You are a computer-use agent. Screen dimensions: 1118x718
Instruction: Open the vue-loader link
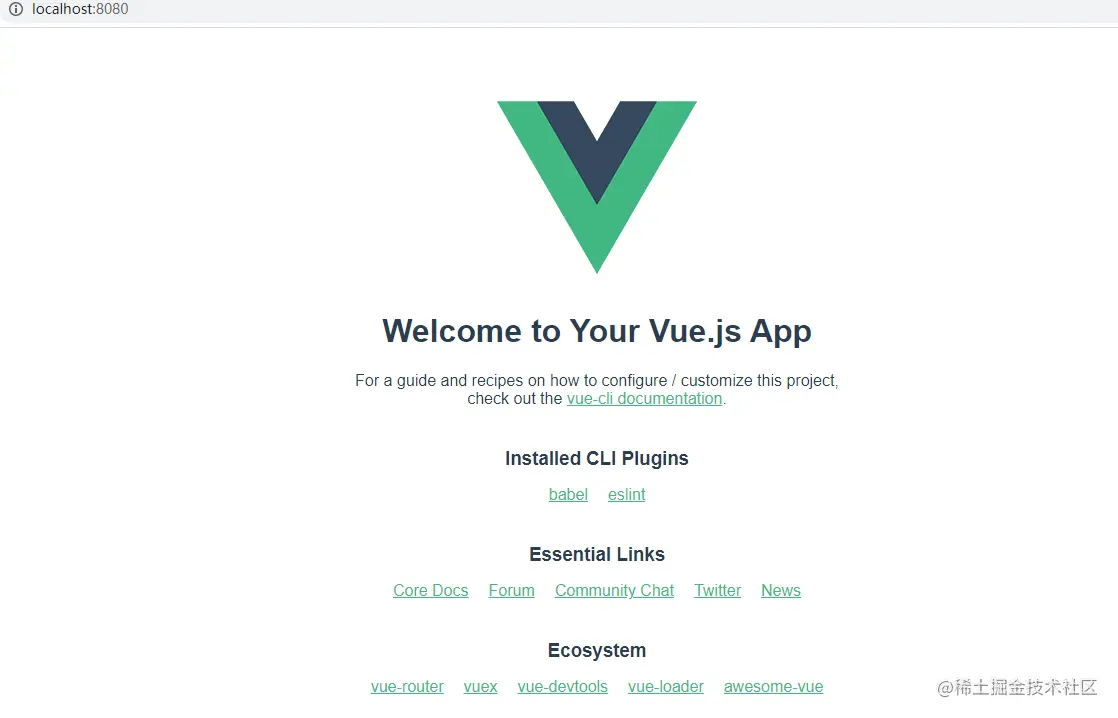click(x=666, y=687)
